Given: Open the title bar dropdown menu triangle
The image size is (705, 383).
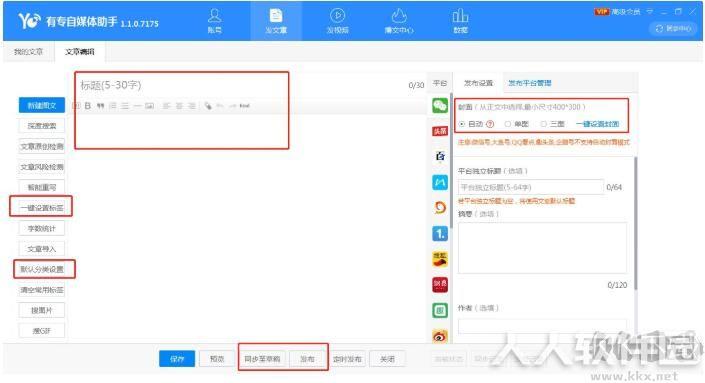Looking at the screenshot, I should [650, 11].
